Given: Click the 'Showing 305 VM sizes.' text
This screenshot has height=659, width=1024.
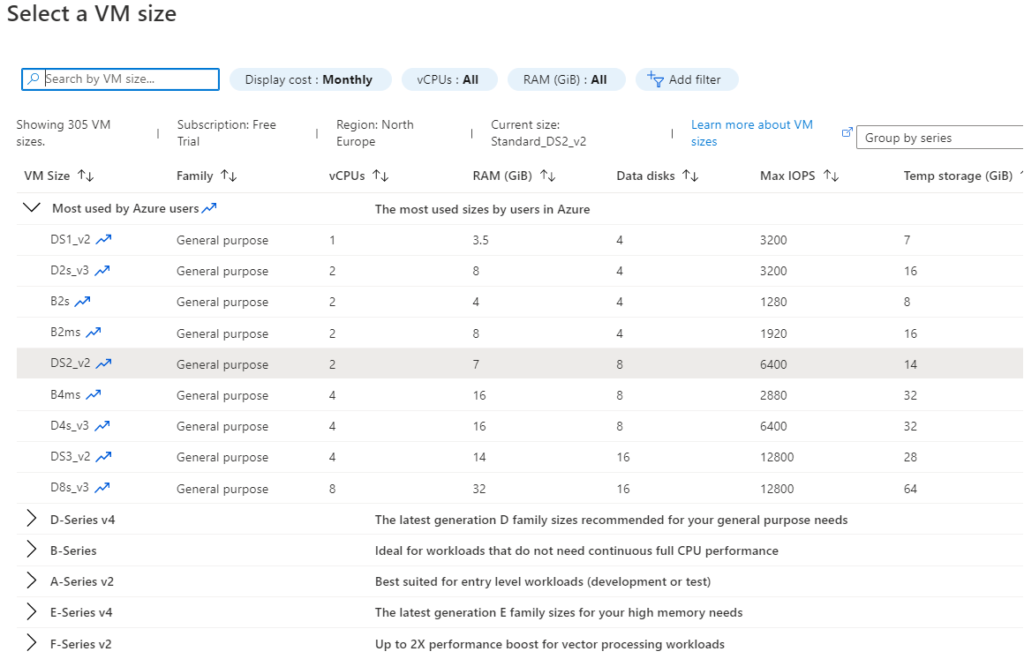Looking at the screenshot, I should point(63,133).
